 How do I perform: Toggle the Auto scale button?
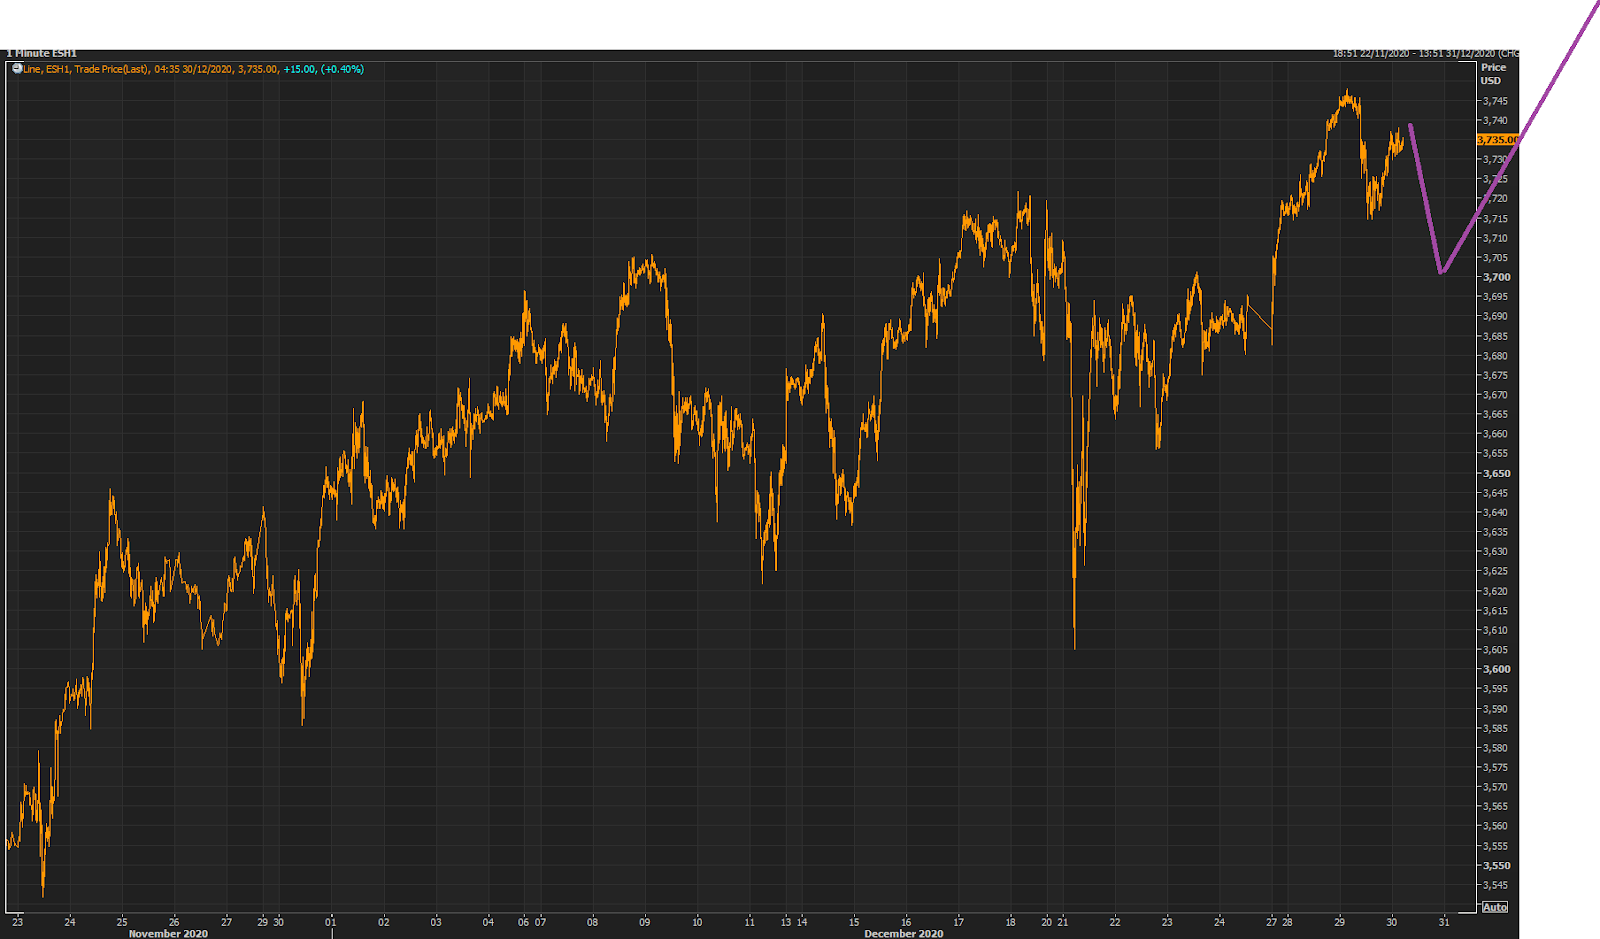coord(1494,907)
